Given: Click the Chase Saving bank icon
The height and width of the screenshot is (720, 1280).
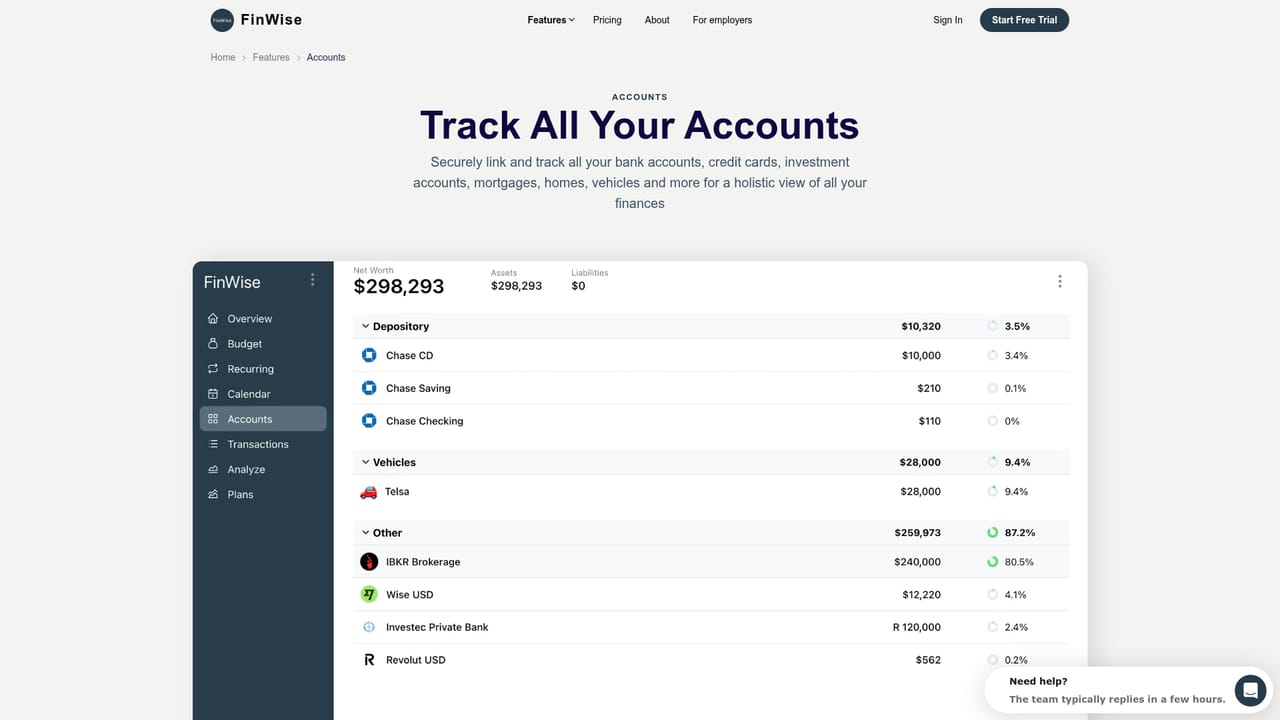Looking at the screenshot, I should click(x=369, y=388).
